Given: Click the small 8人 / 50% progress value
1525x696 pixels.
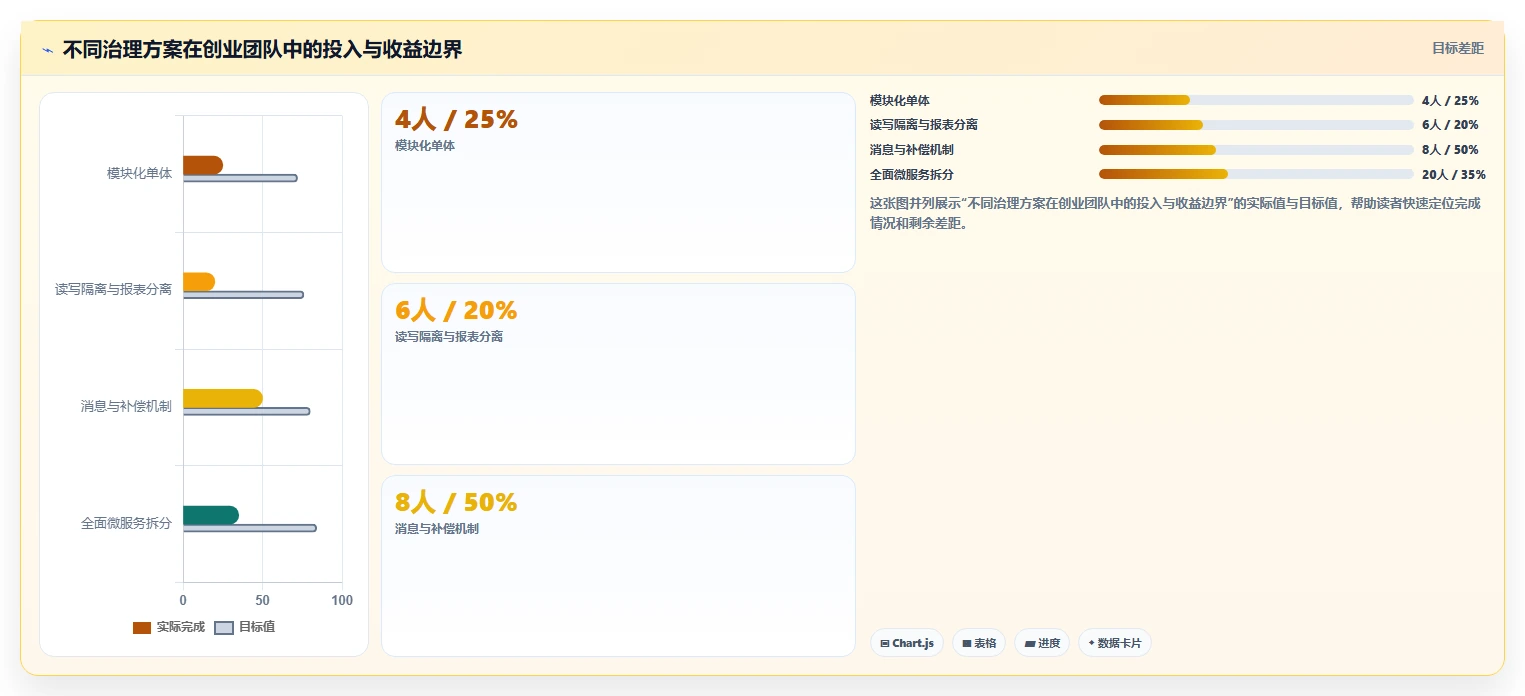Looking at the screenshot, I should (1450, 150).
